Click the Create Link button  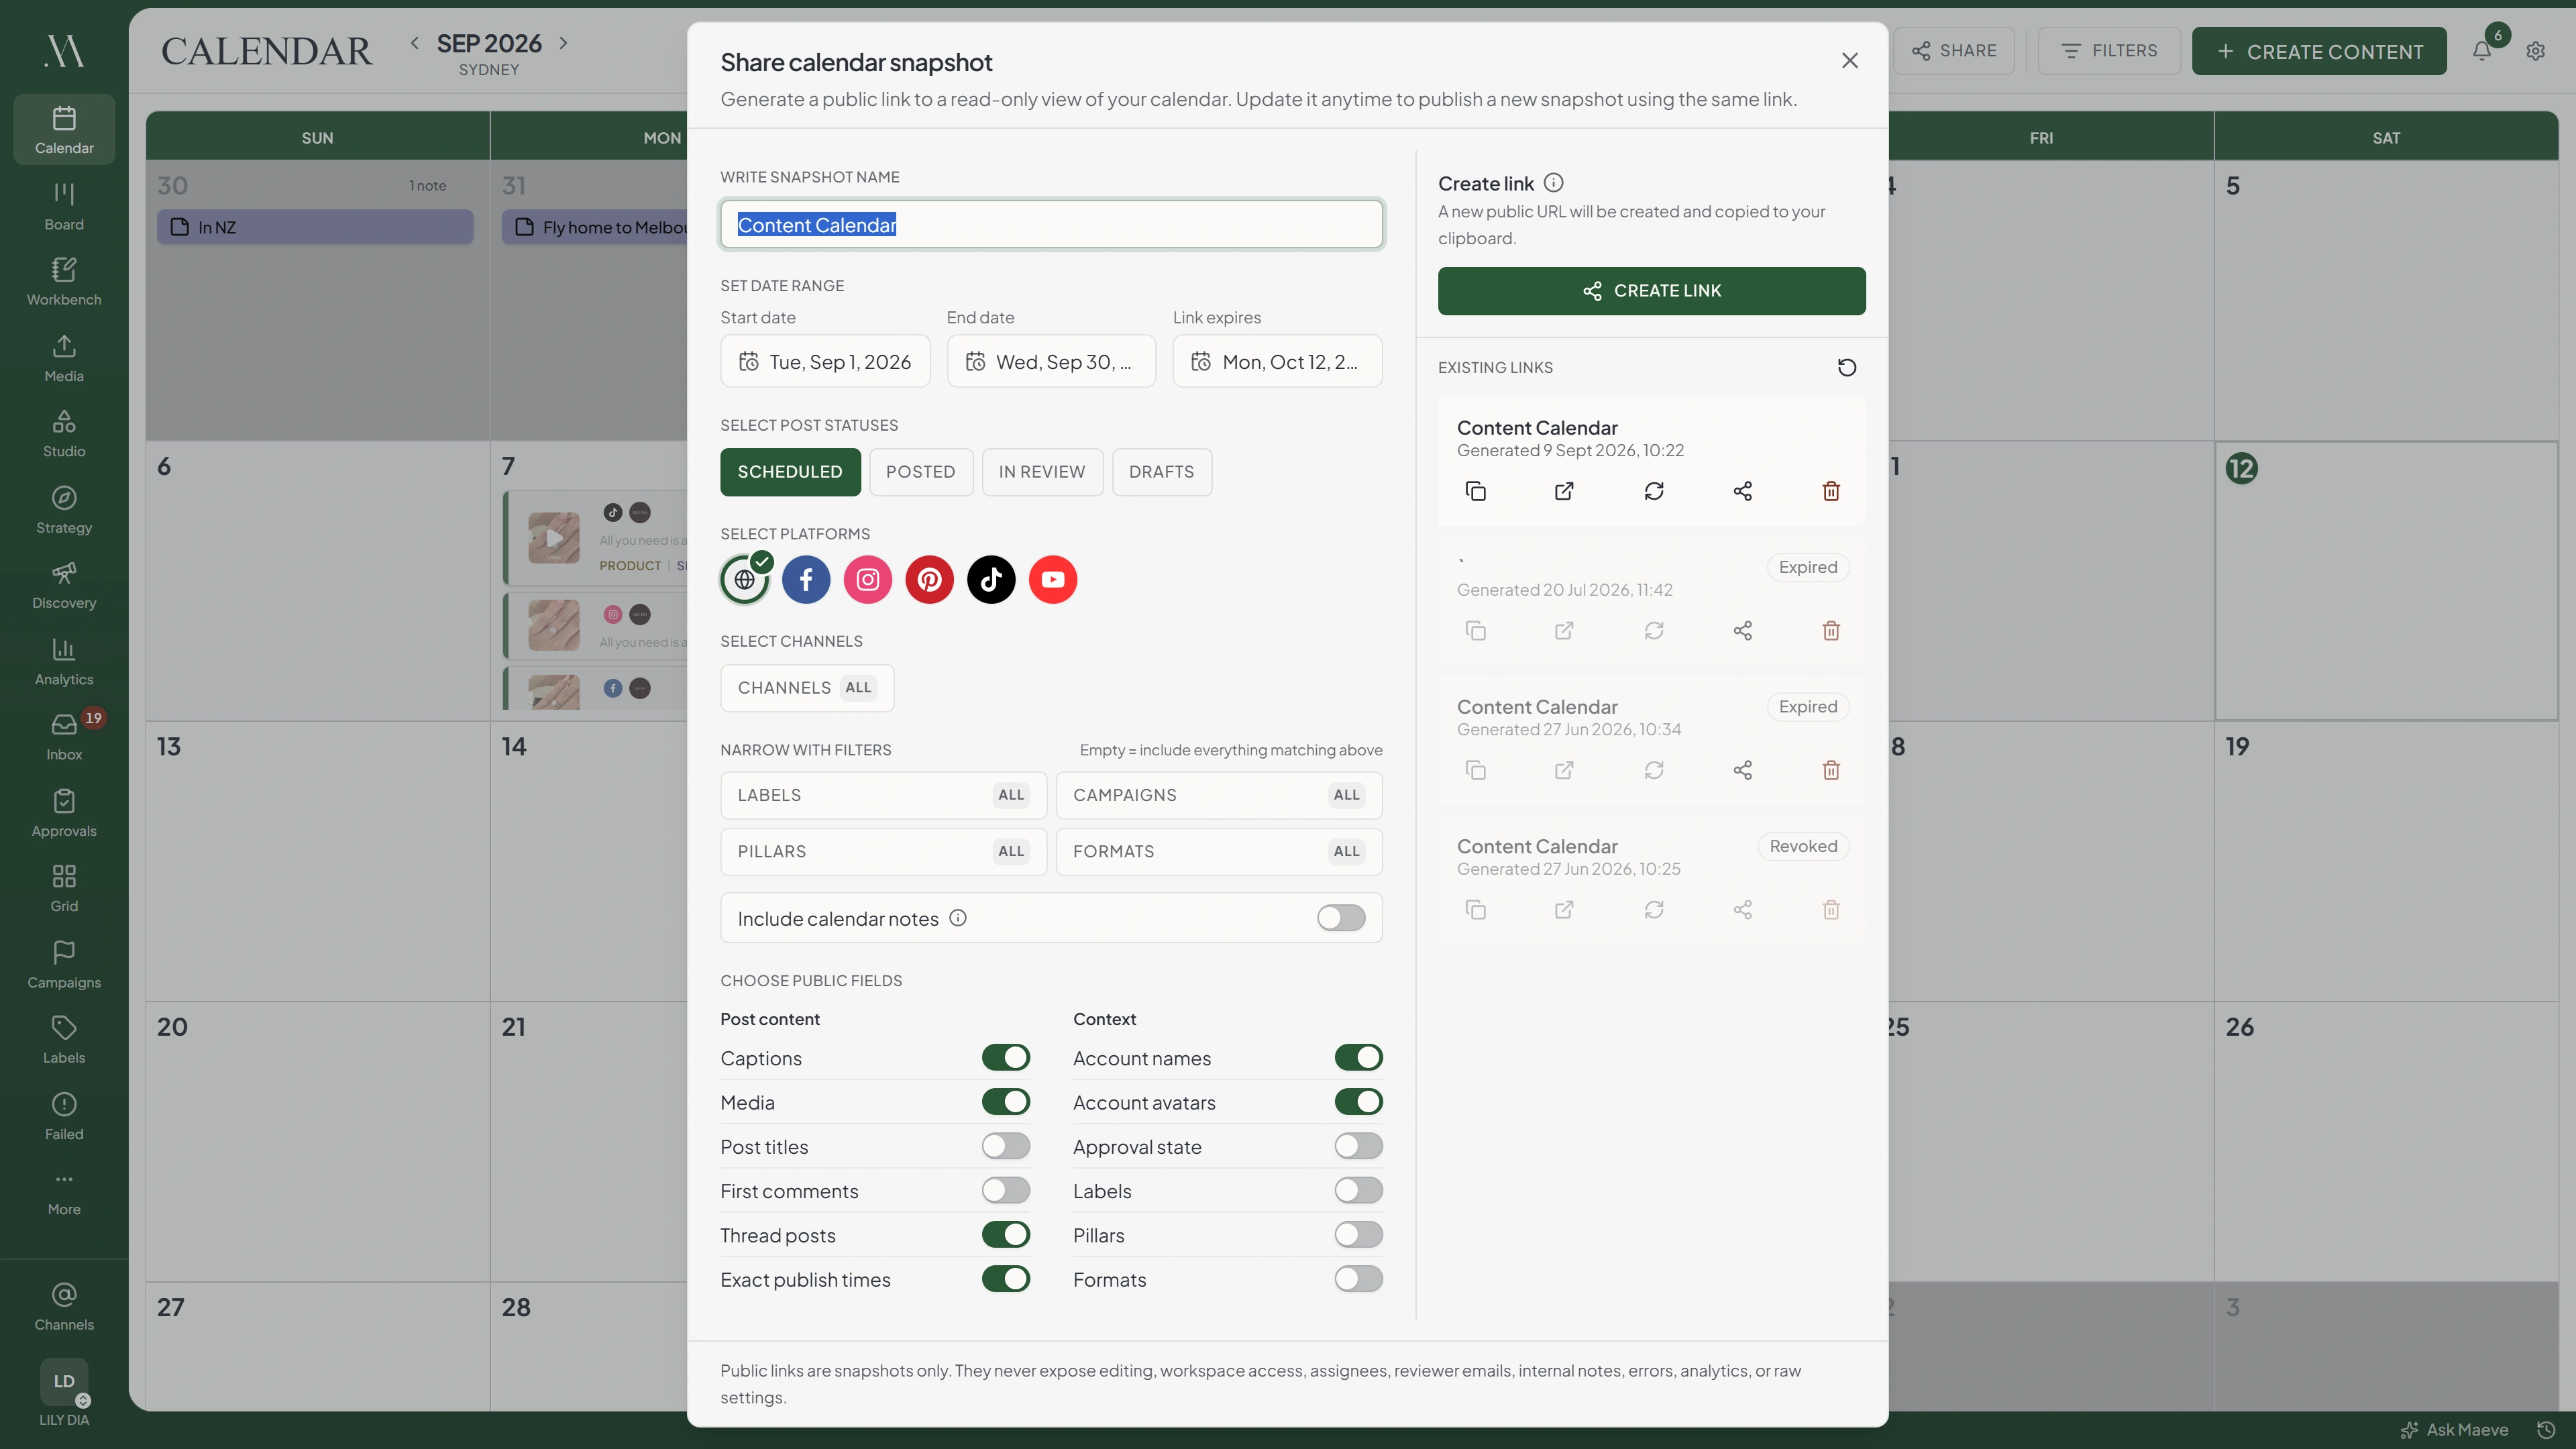point(1651,291)
